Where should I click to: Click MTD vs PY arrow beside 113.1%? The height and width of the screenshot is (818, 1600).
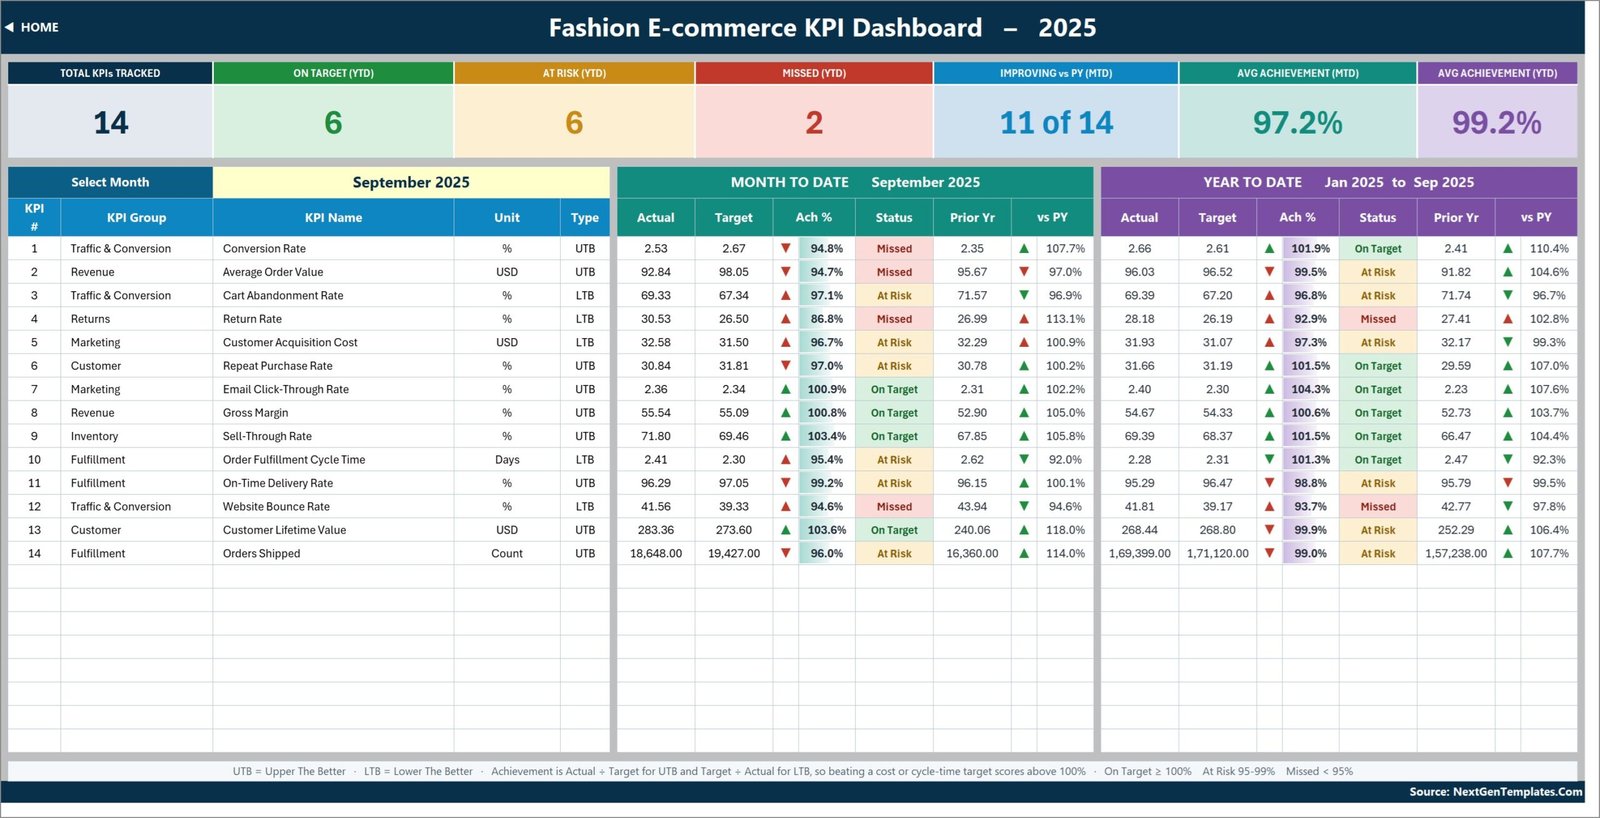click(x=1024, y=319)
